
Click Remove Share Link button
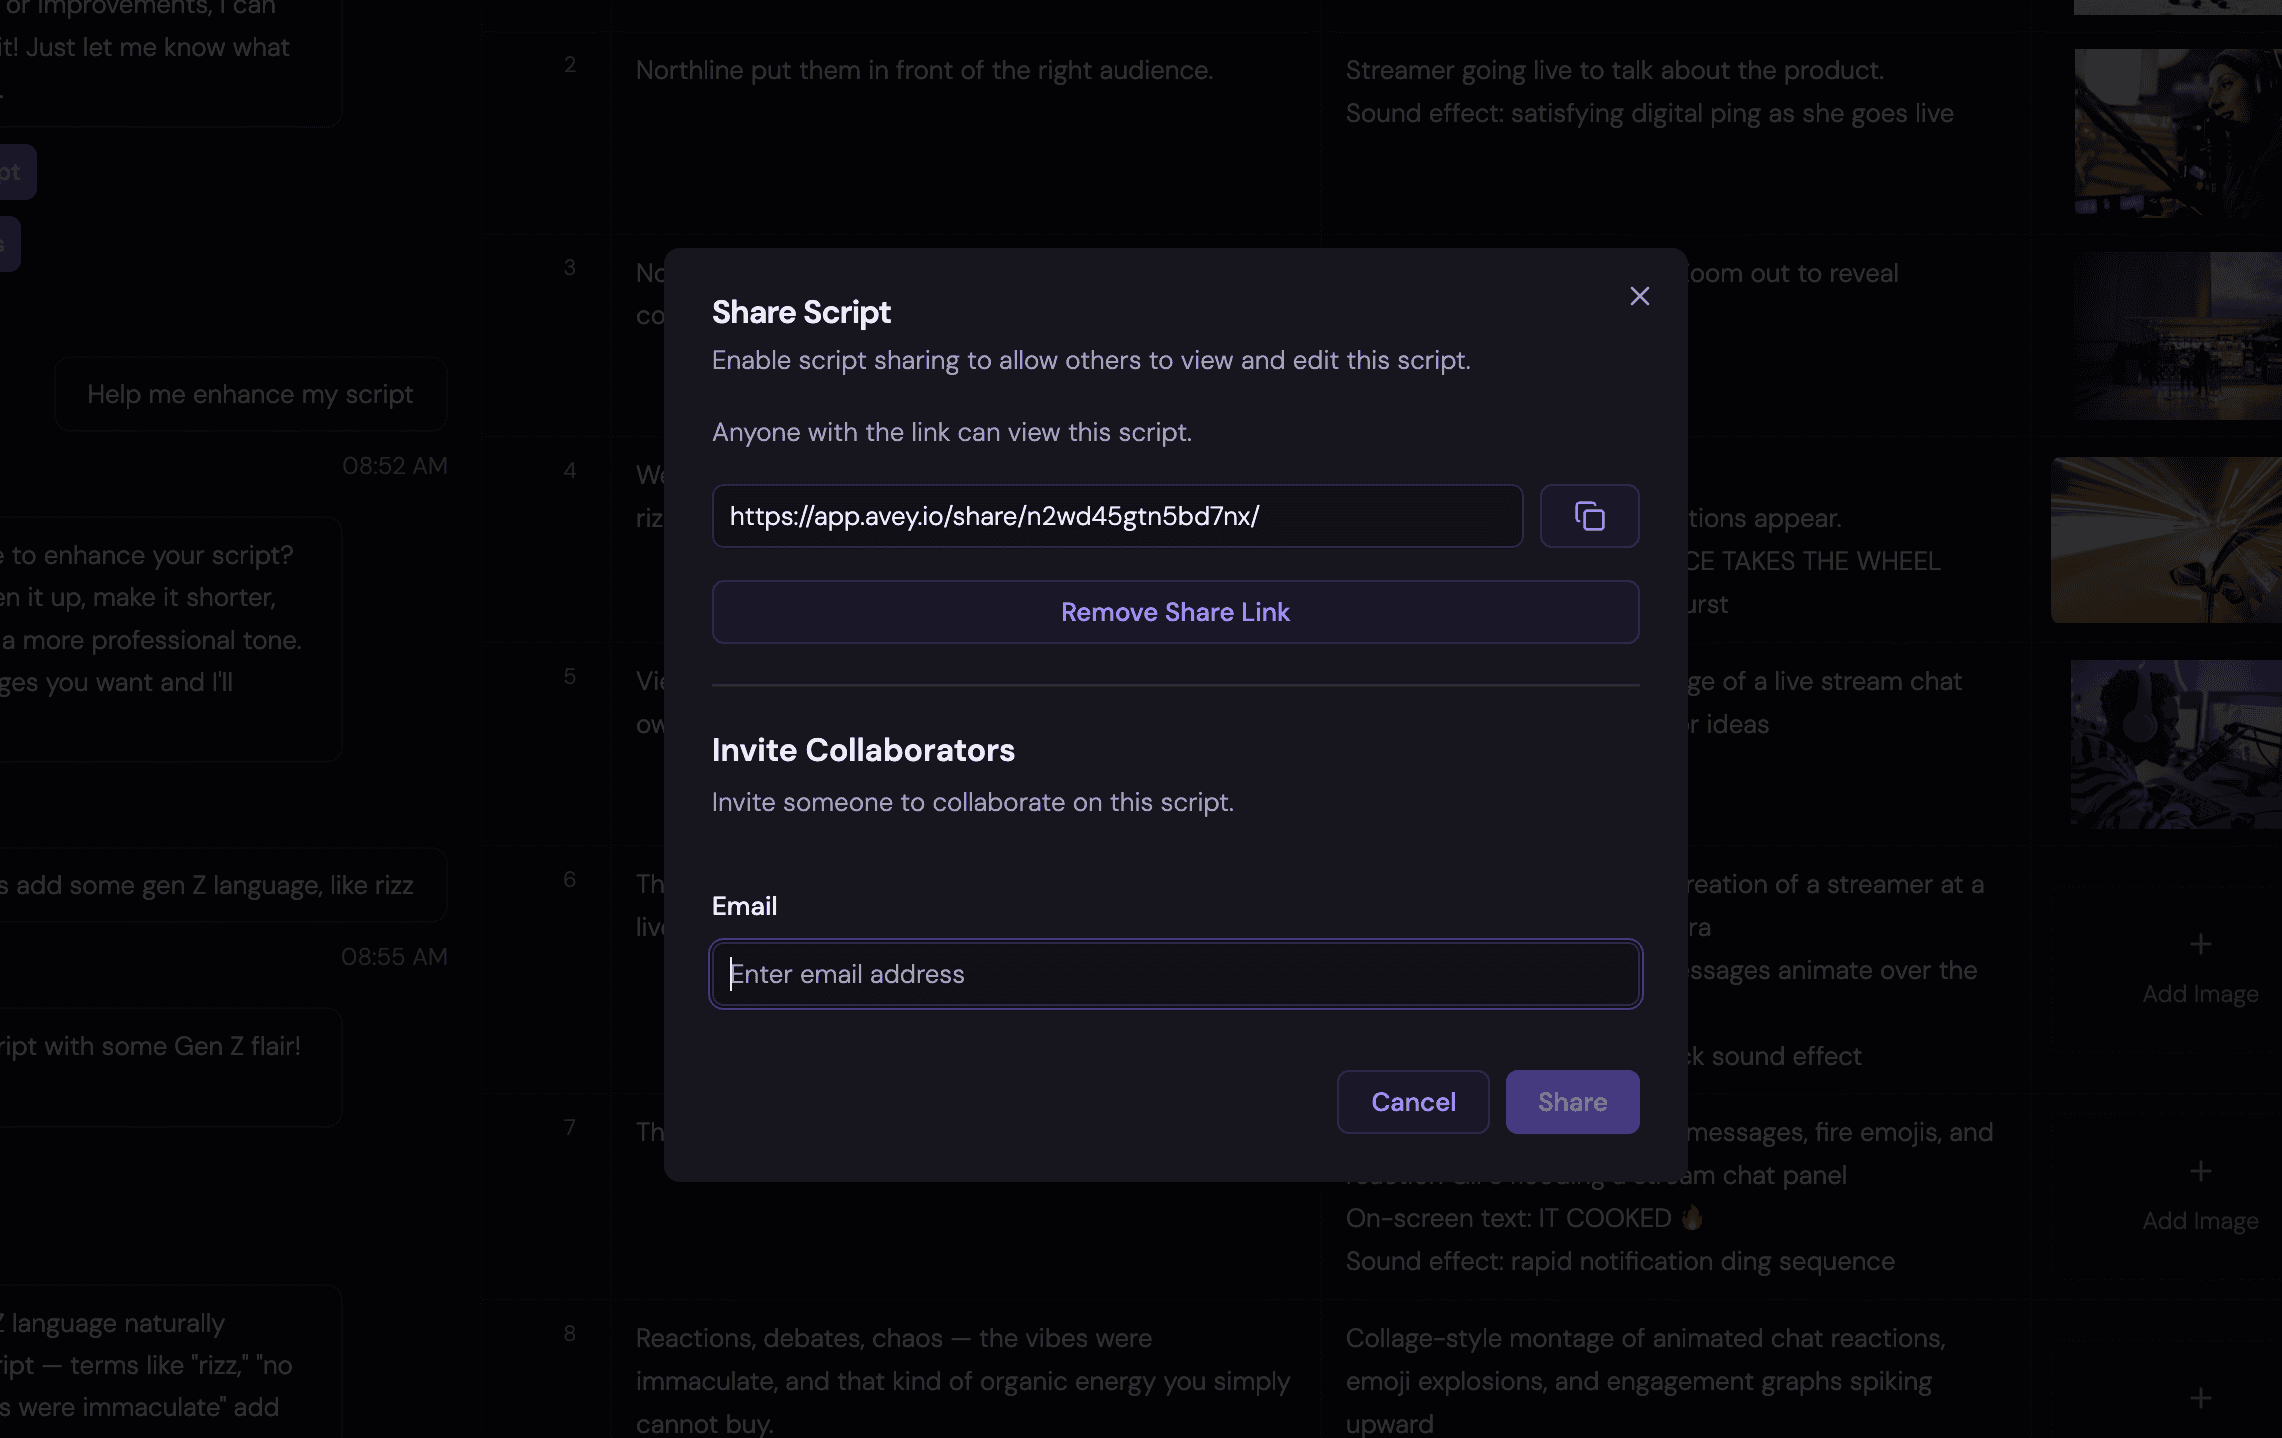tap(1175, 612)
